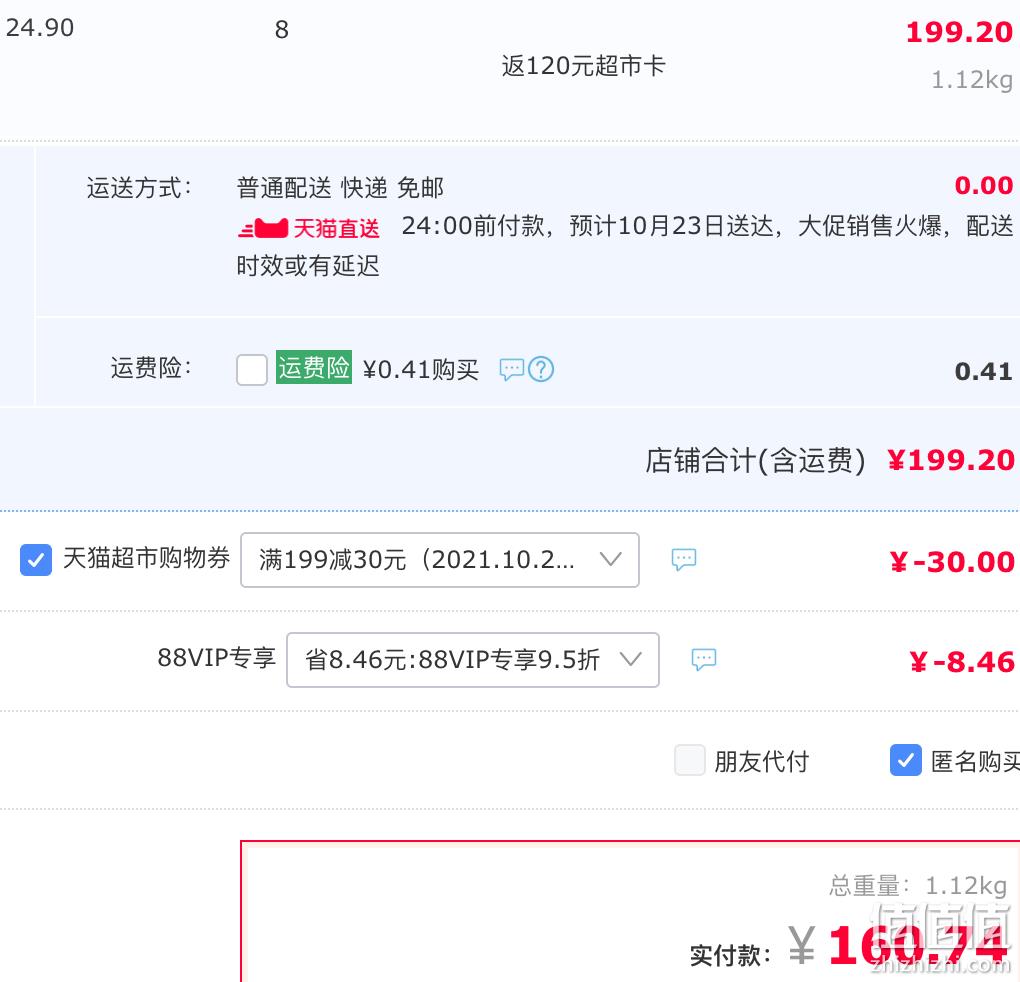The image size is (1020, 982).
Task: Uncheck the 匿名购买 checkbox
Action: coord(906,760)
